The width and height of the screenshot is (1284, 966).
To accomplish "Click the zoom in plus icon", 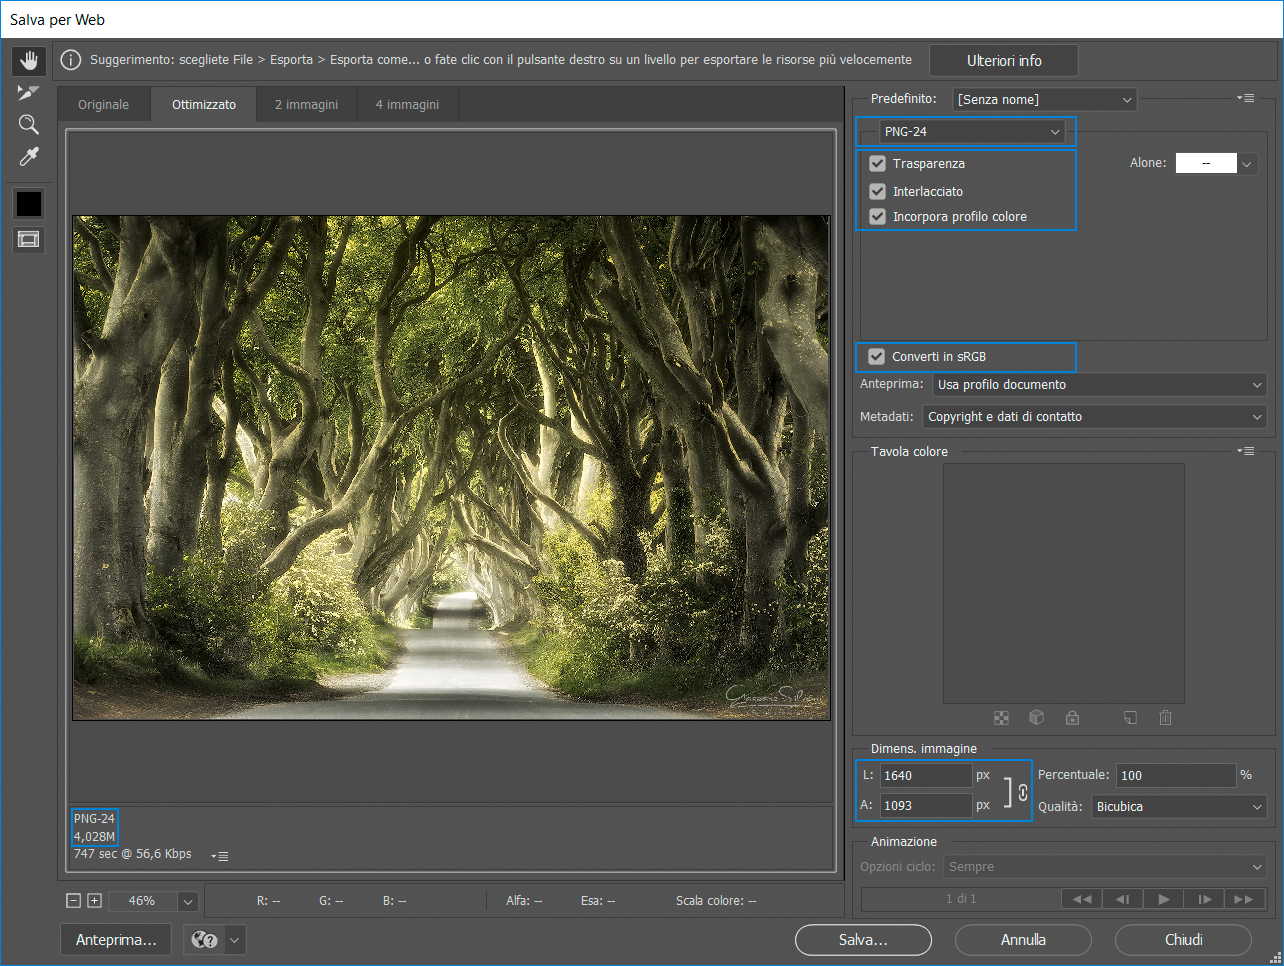I will (94, 901).
